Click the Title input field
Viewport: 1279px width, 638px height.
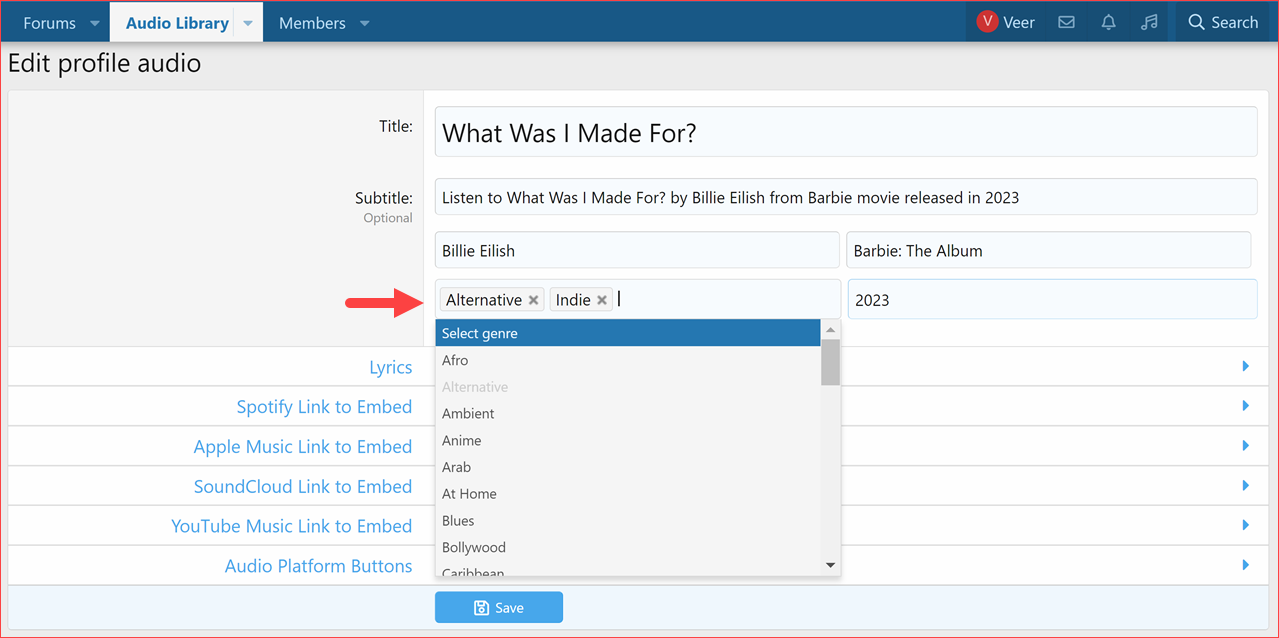845,132
